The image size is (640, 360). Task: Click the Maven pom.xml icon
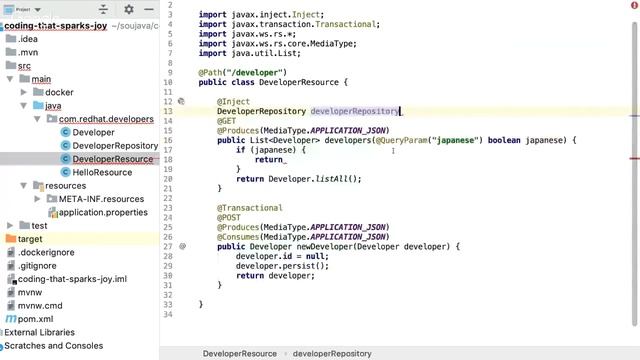(x=11, y=319)
